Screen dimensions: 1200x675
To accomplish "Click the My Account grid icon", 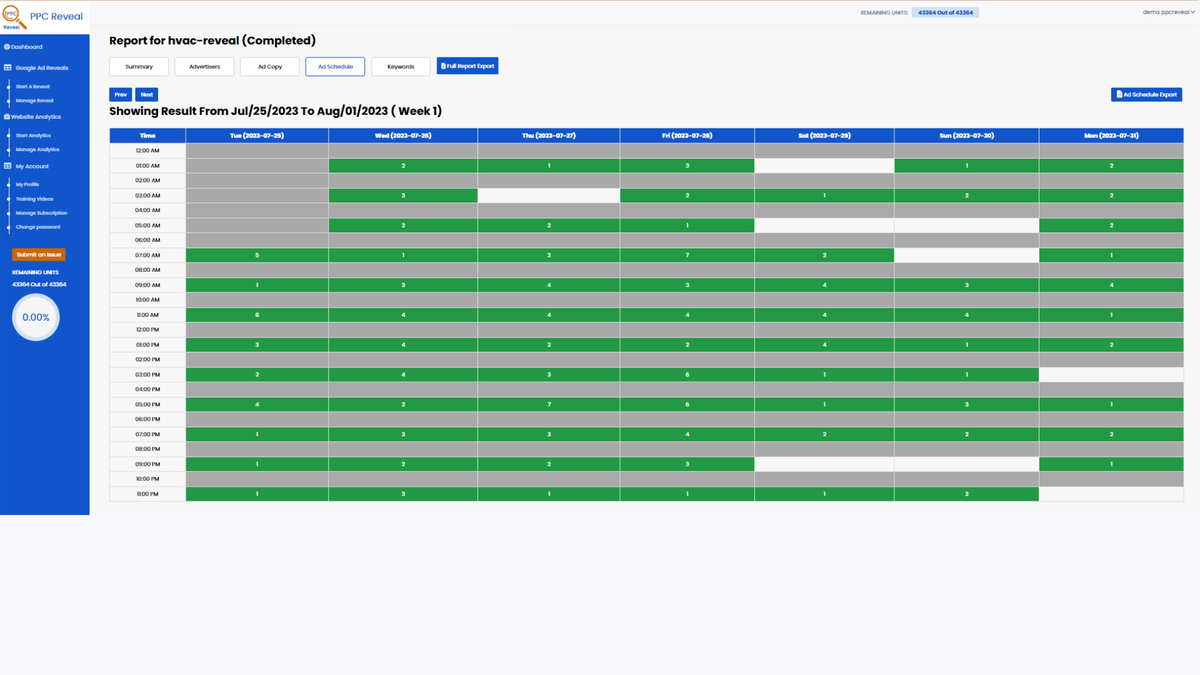I will 8,166.
